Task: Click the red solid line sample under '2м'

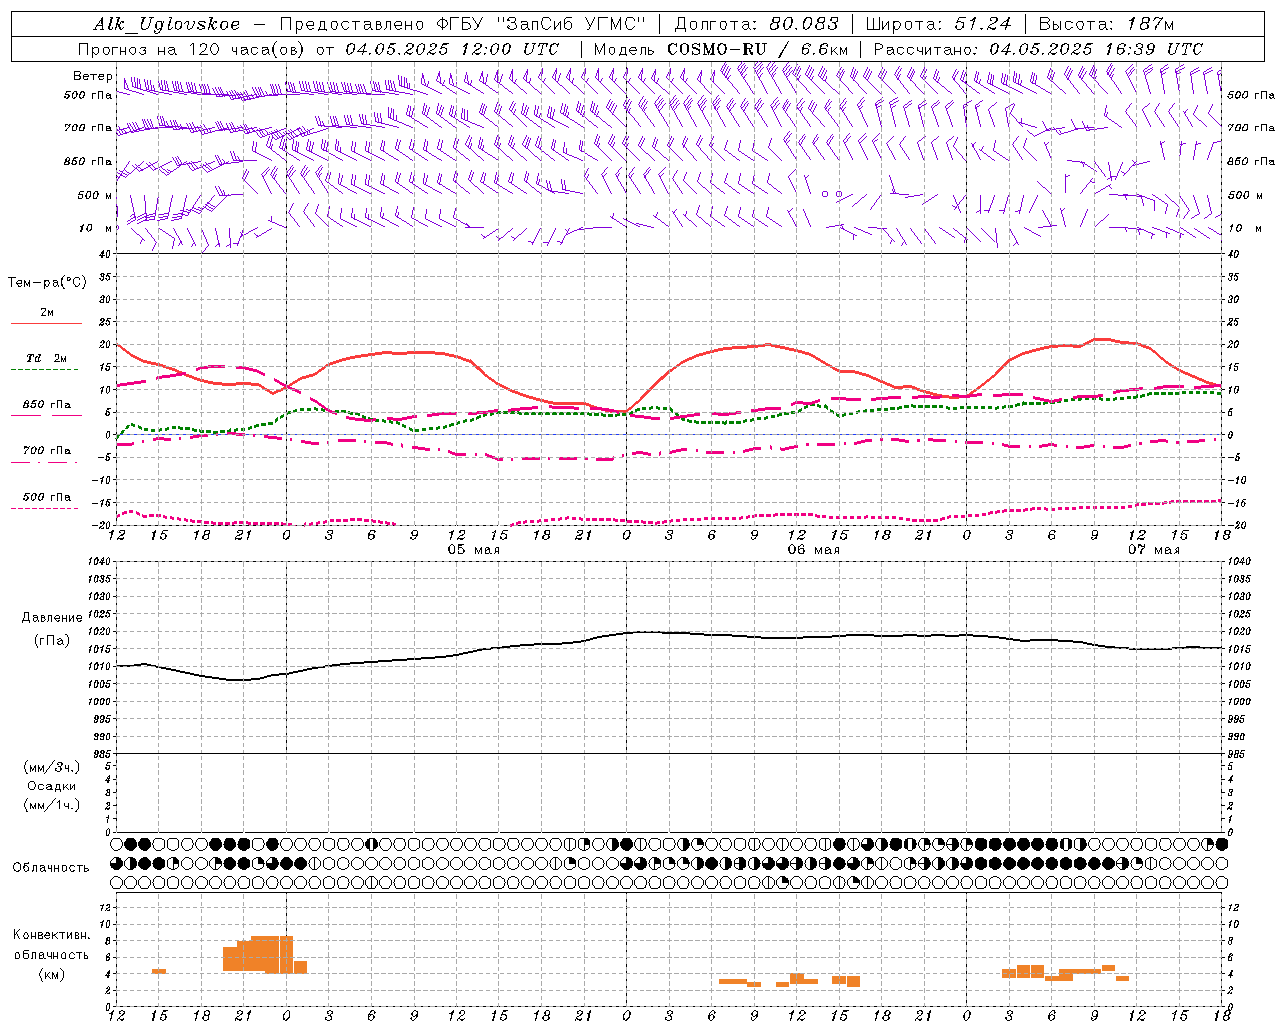Action: (x=46, y=324)
